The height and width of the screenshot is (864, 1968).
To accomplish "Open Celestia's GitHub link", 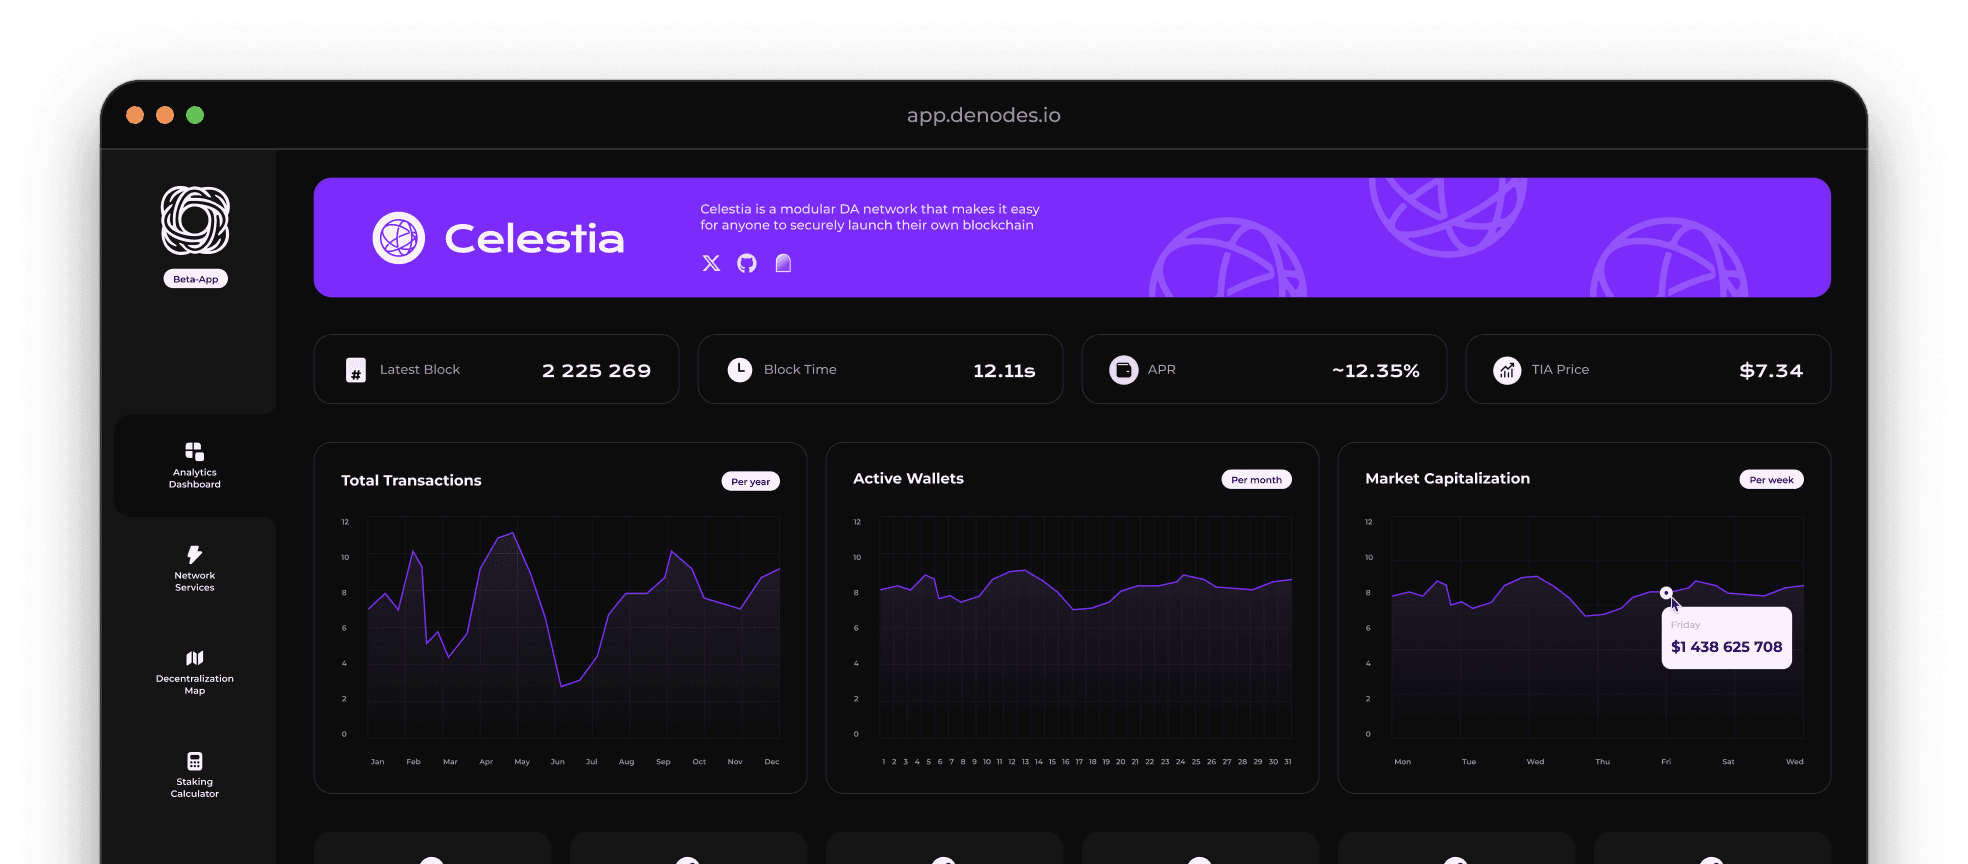I will click(x=747, y=263).
